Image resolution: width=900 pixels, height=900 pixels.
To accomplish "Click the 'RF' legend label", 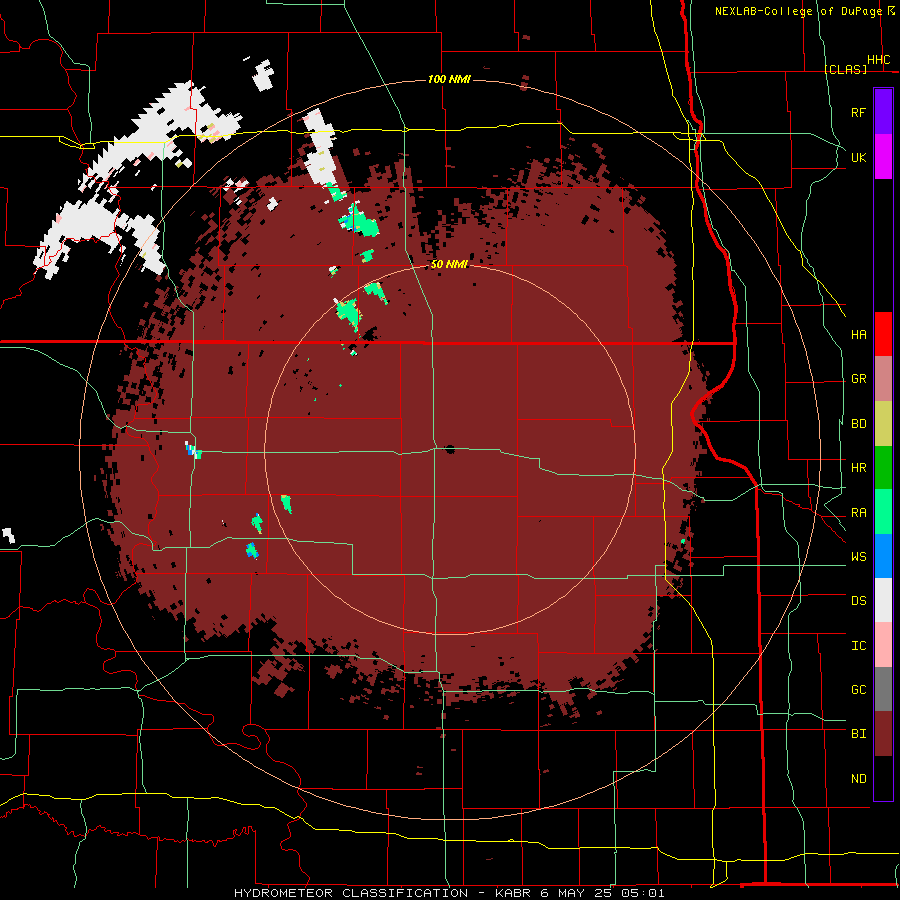I will coord(858,112).
